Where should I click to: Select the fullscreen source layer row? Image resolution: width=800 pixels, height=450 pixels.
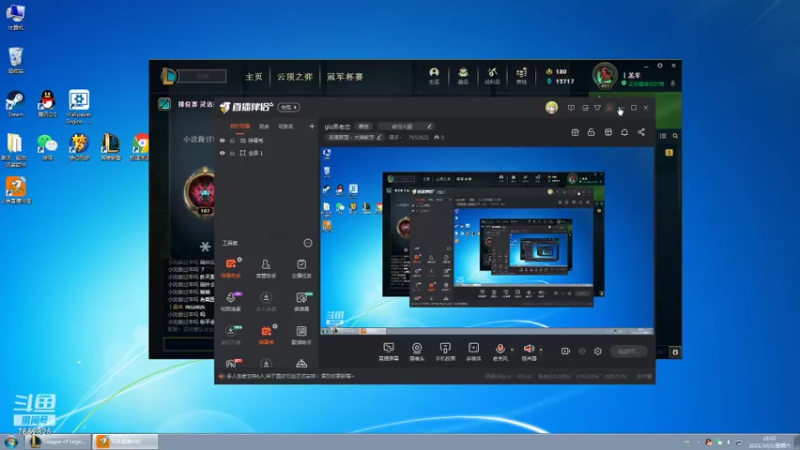point(267,153)
